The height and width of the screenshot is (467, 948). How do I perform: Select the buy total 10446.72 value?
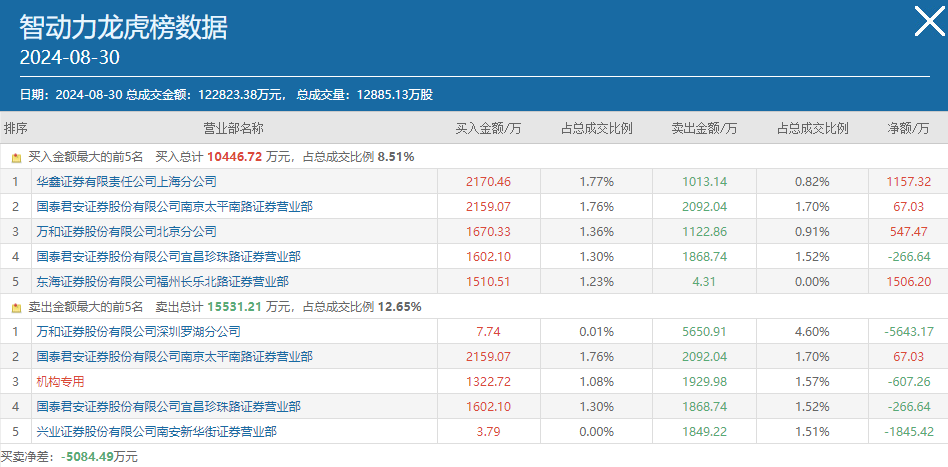coord(235,157)
